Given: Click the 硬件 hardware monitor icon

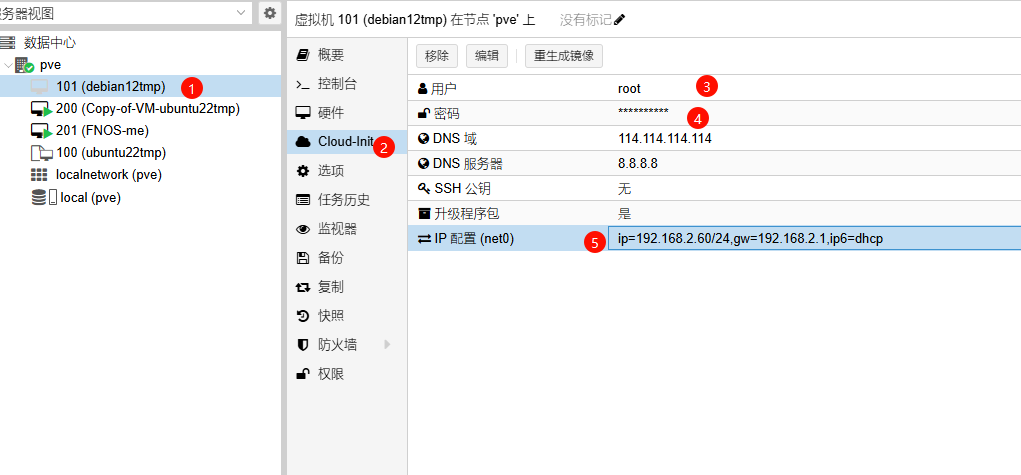Looking at the screenshot, I should pos(303,113).
